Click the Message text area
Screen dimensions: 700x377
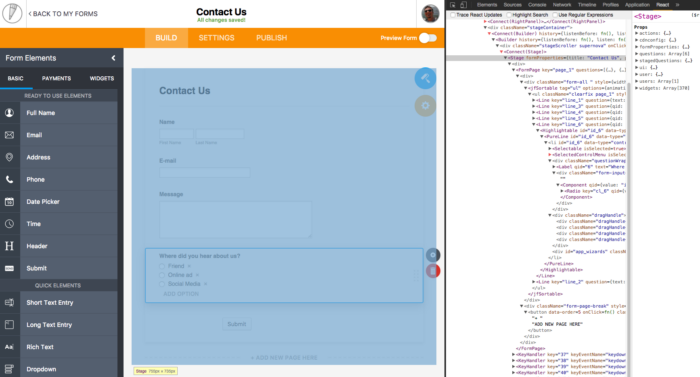(x=235, y=219)
